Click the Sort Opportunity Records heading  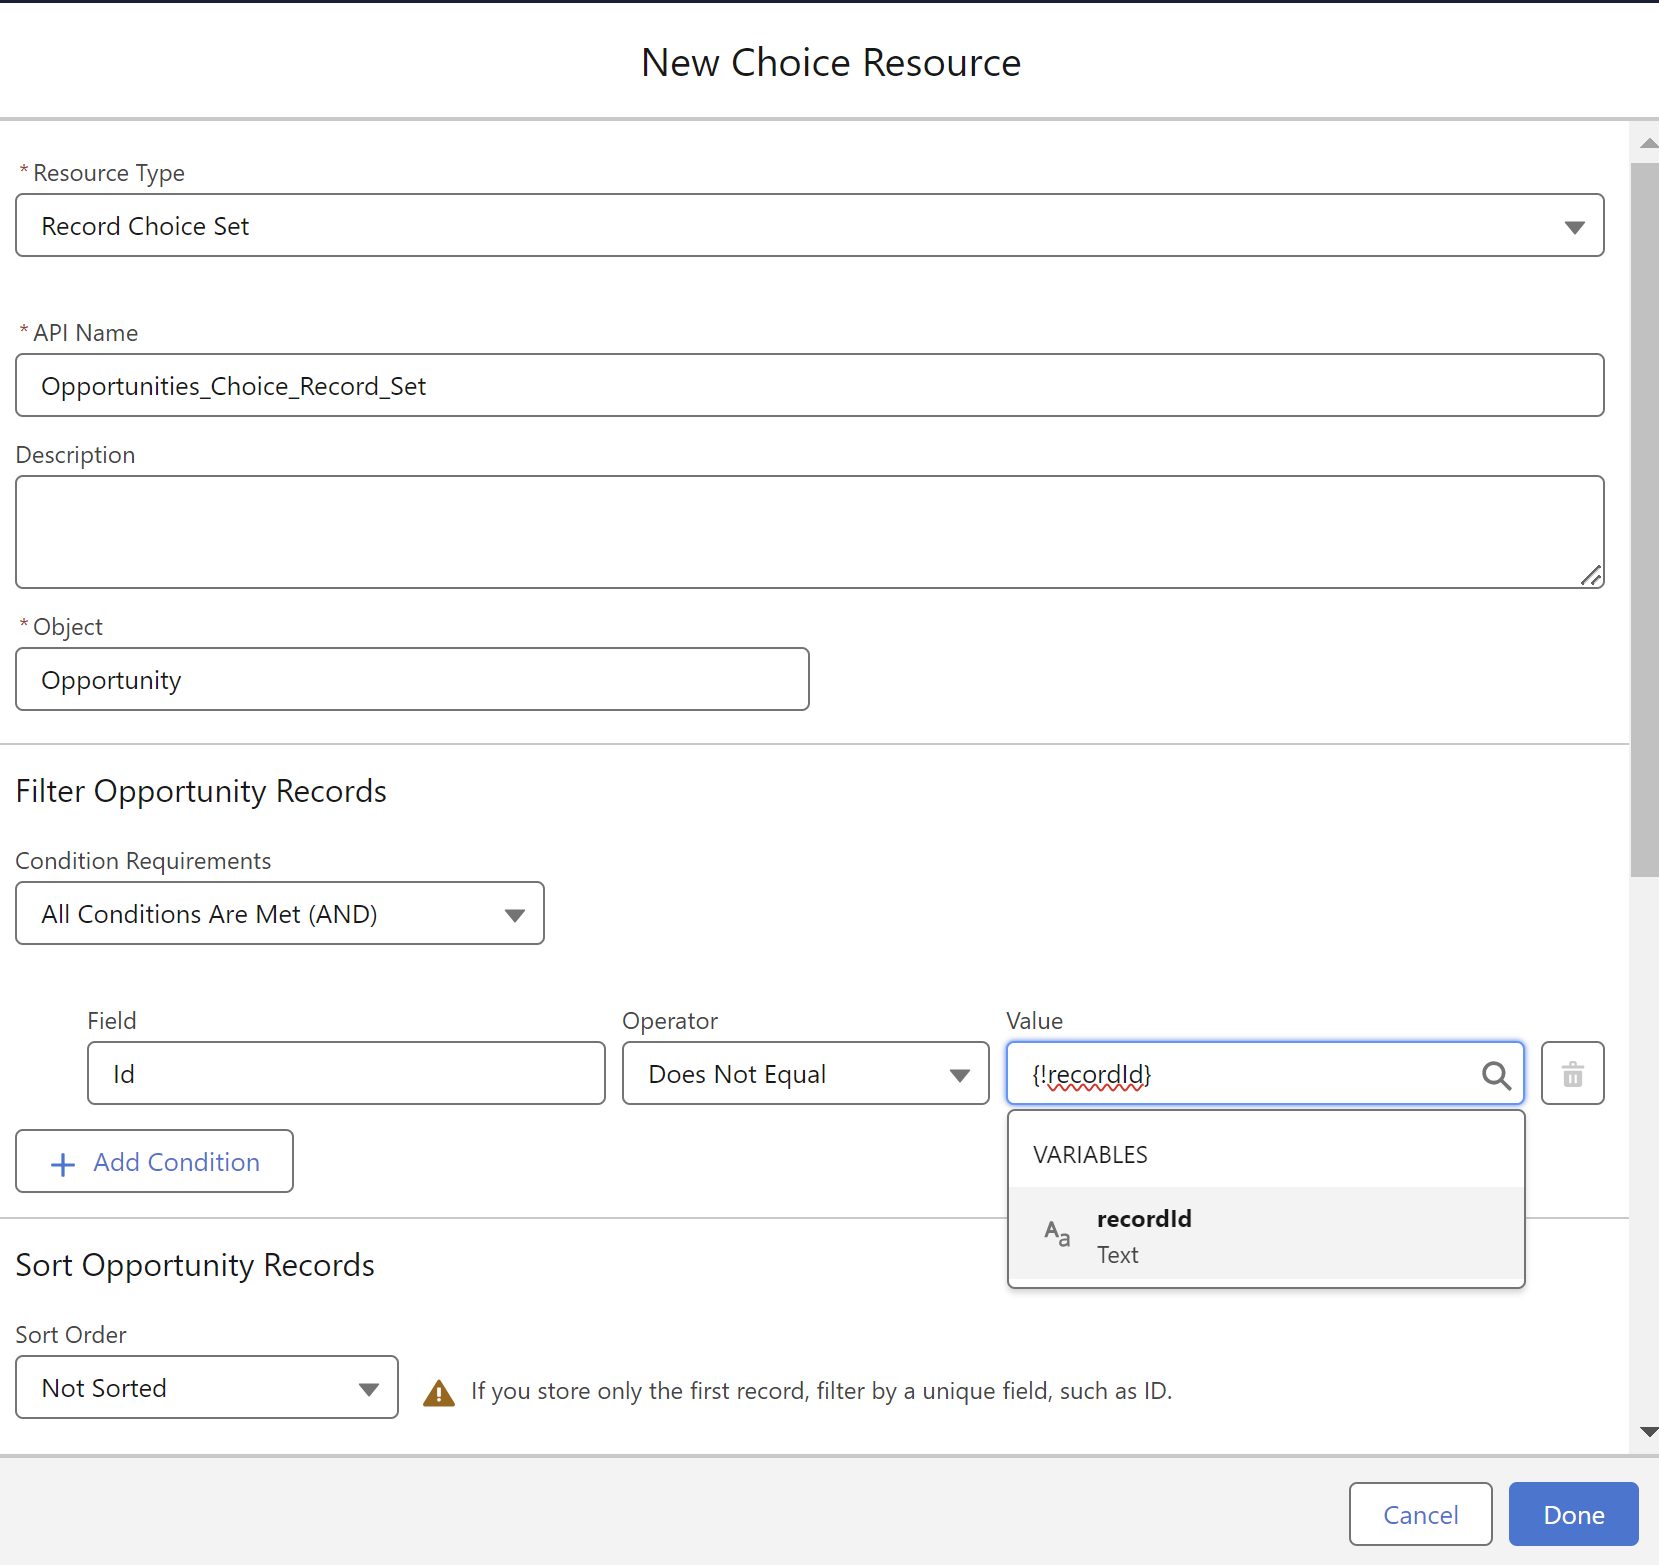[x=195, y=1265]
